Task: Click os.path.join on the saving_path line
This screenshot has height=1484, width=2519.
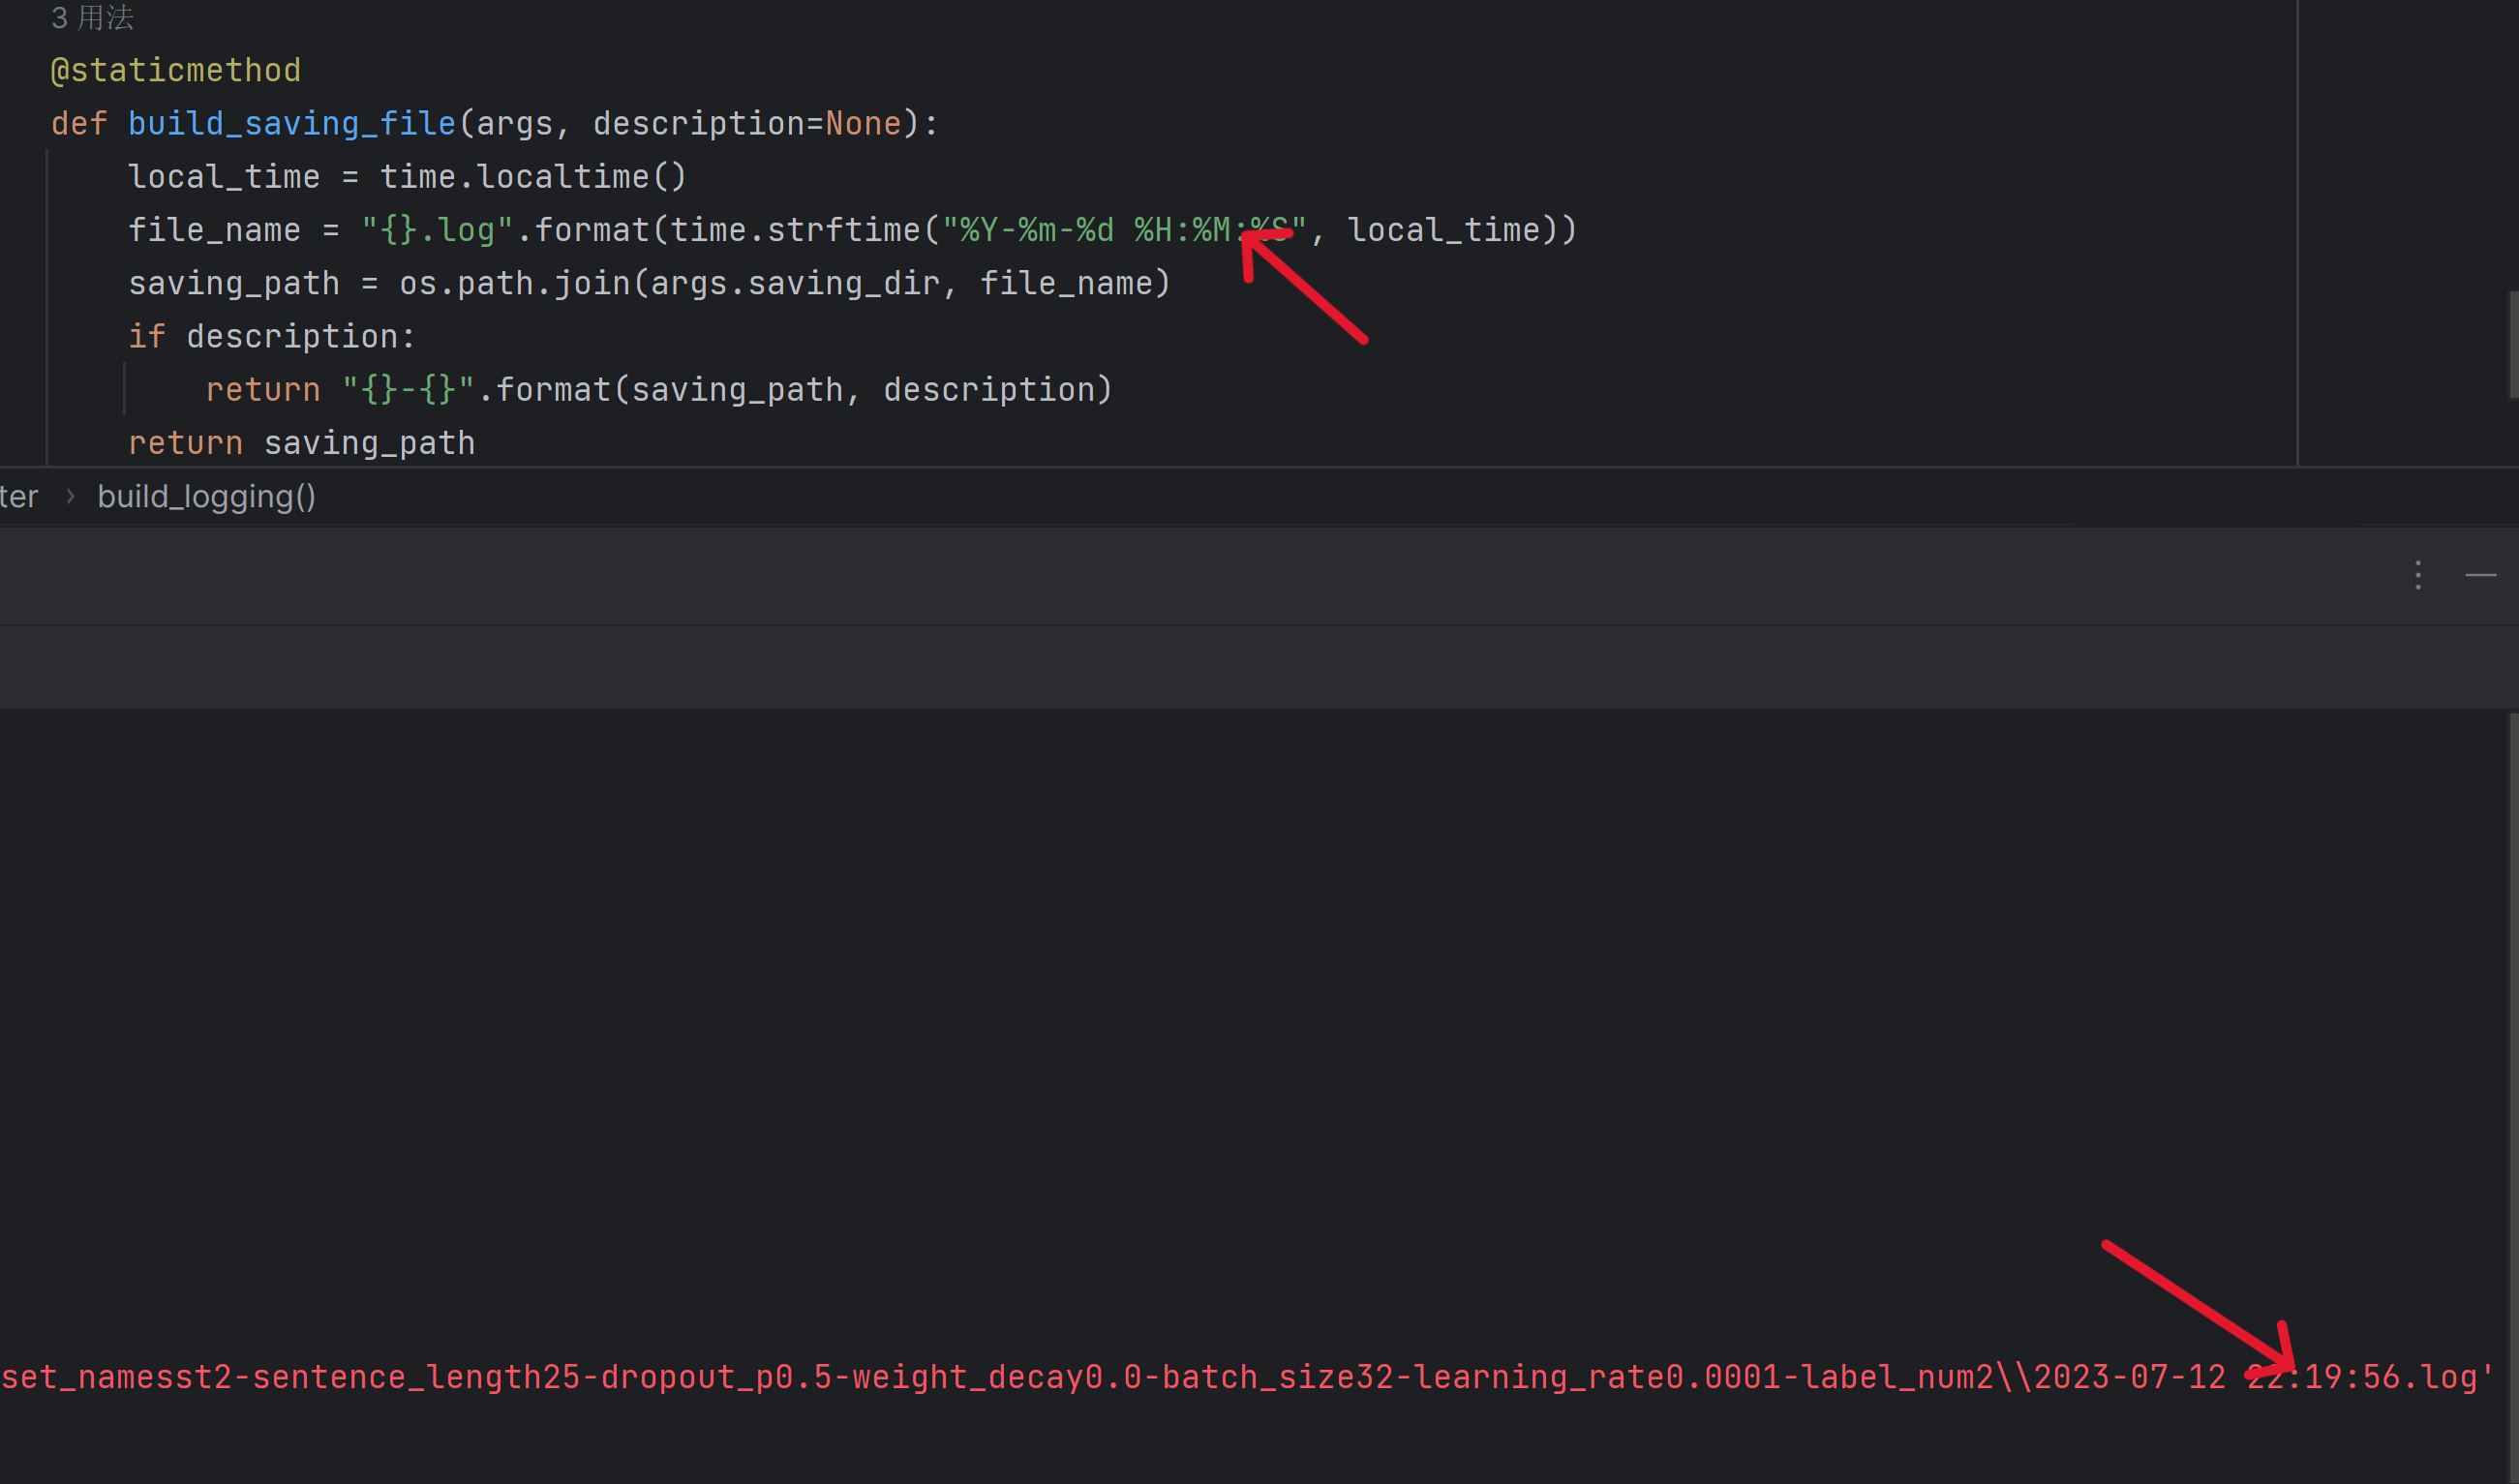Action: (x=514, y=283)
